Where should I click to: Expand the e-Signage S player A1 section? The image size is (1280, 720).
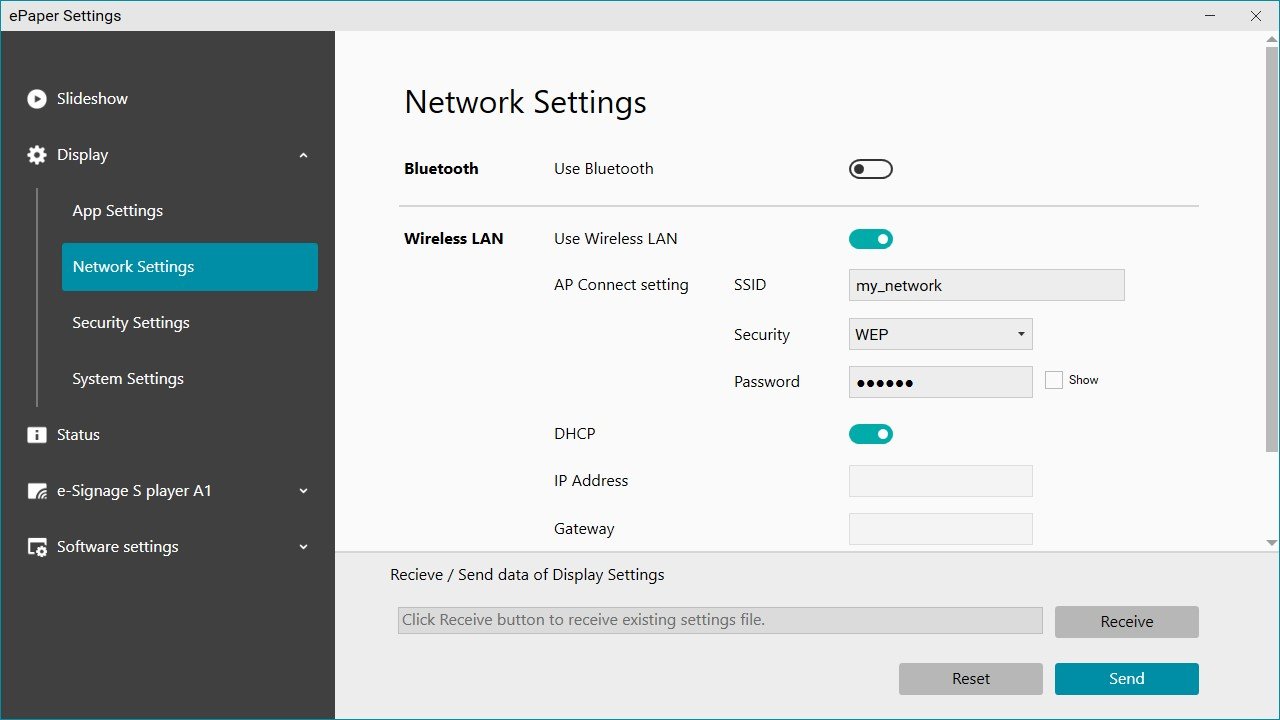point(303,491)
